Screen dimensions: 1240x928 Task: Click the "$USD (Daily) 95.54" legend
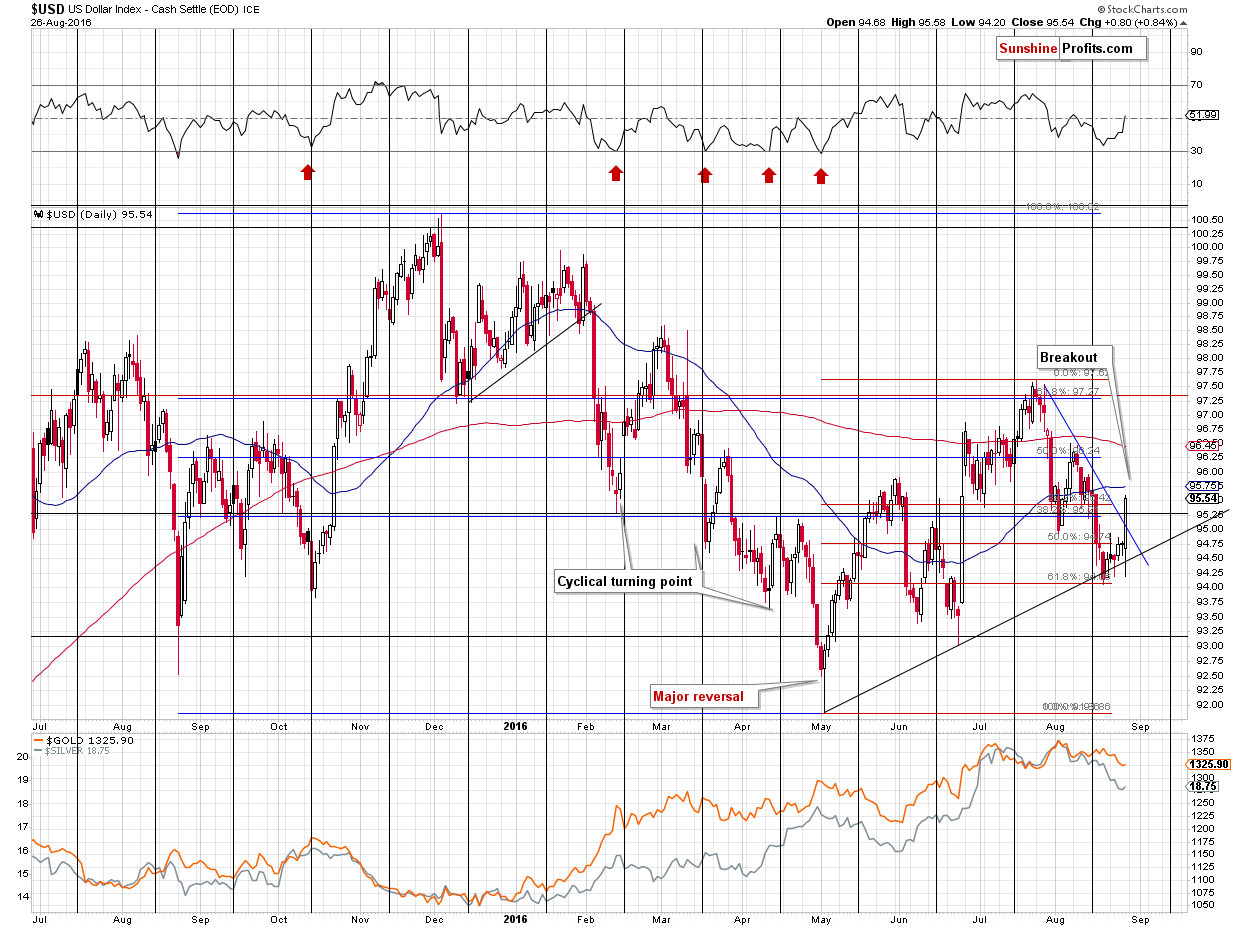click(91, 214)
